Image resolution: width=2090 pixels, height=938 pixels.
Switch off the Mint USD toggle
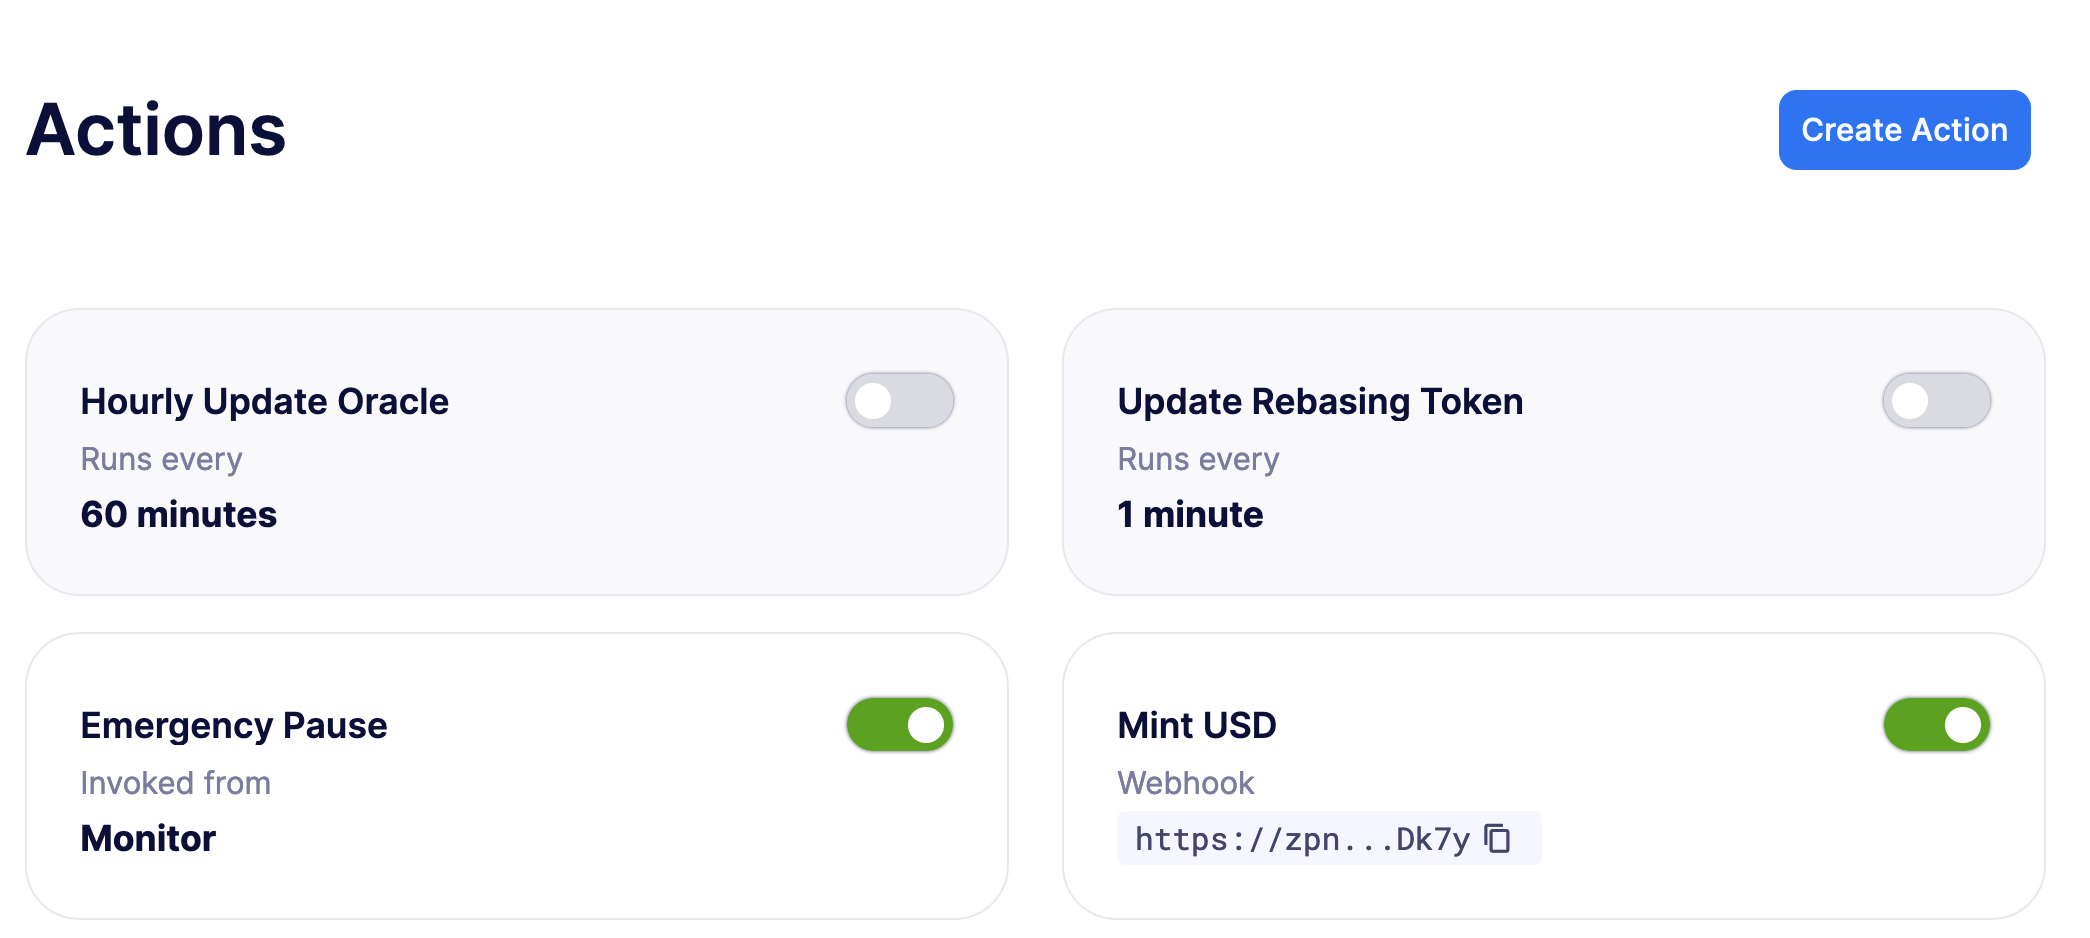tap(1936, 725)
